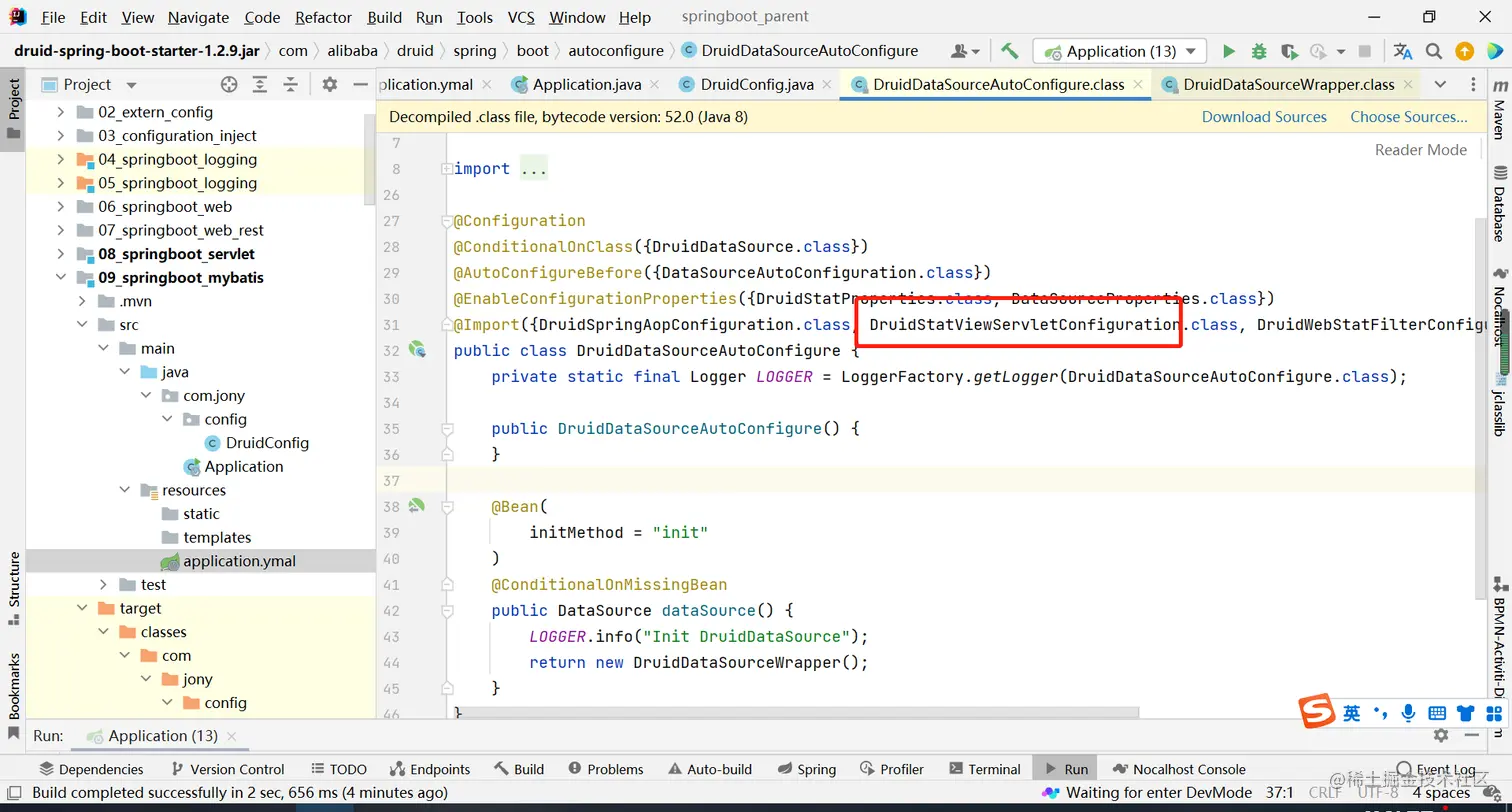Open Search Everywhere magnifier icon
1512x812 pixels.
tap(1434, 51)
